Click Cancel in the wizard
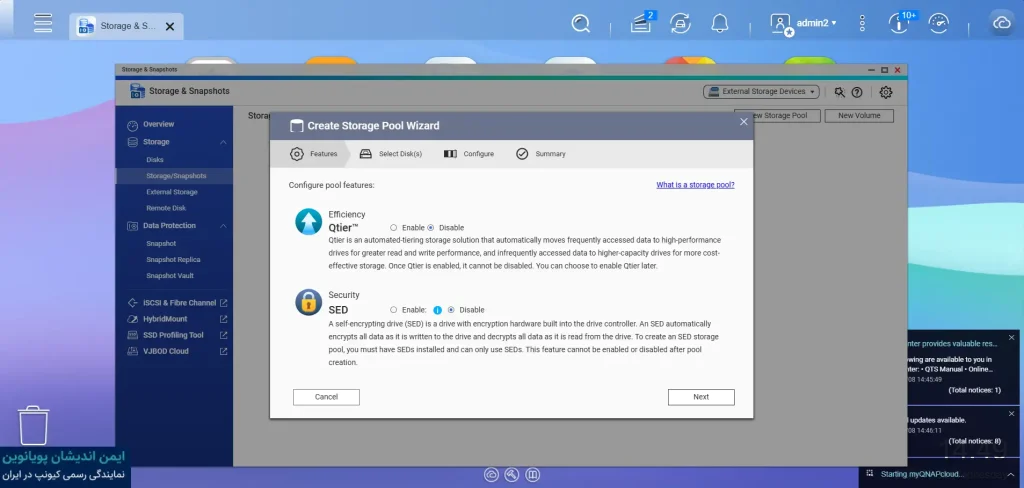The height and width of the screenshot is (488, 1024). 326,397
